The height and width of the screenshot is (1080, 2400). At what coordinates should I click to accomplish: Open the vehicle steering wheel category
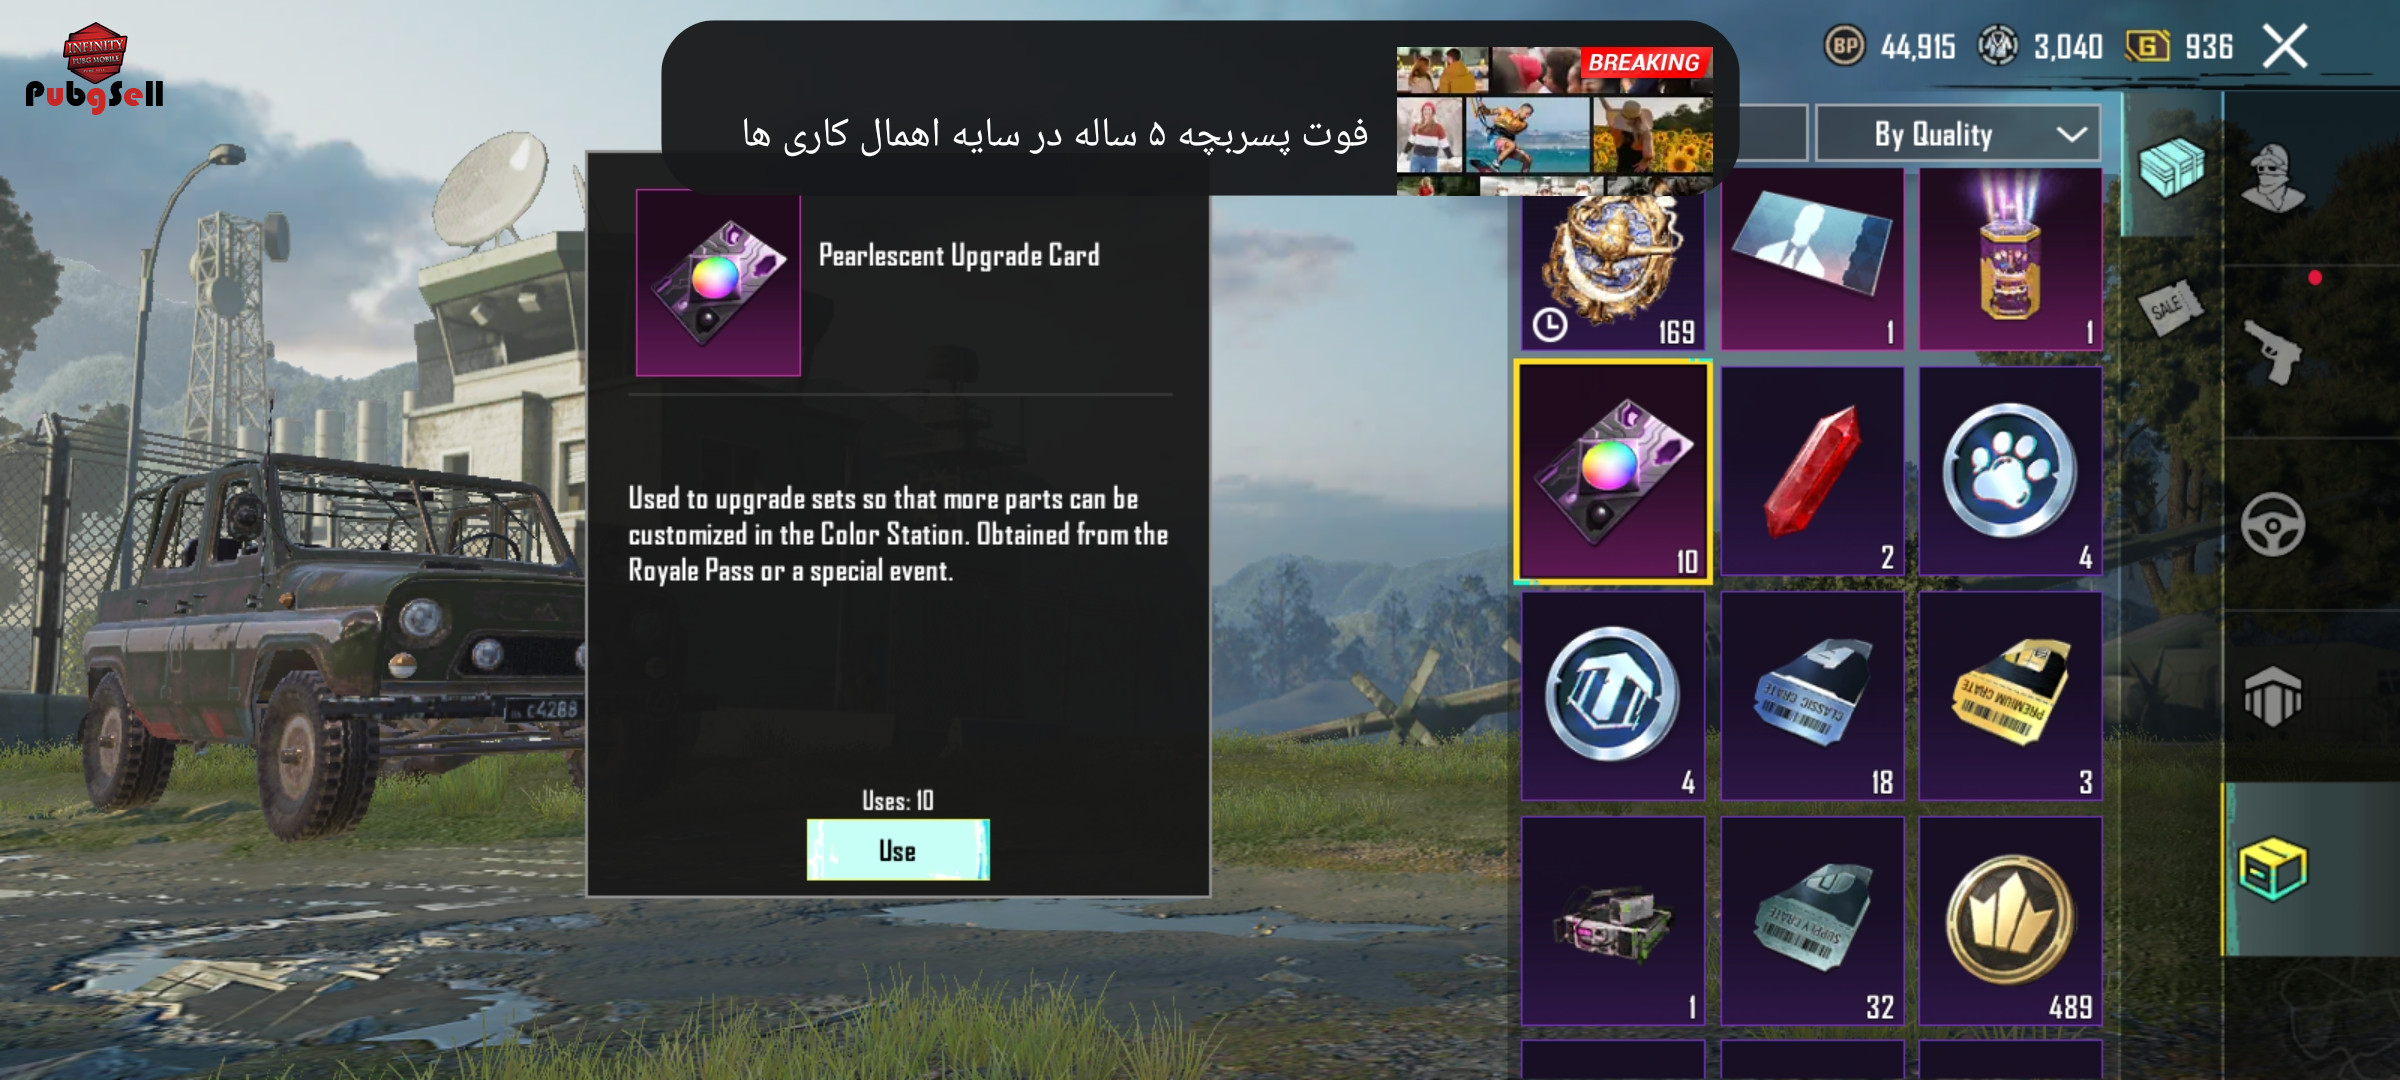tap(2273, 524)
